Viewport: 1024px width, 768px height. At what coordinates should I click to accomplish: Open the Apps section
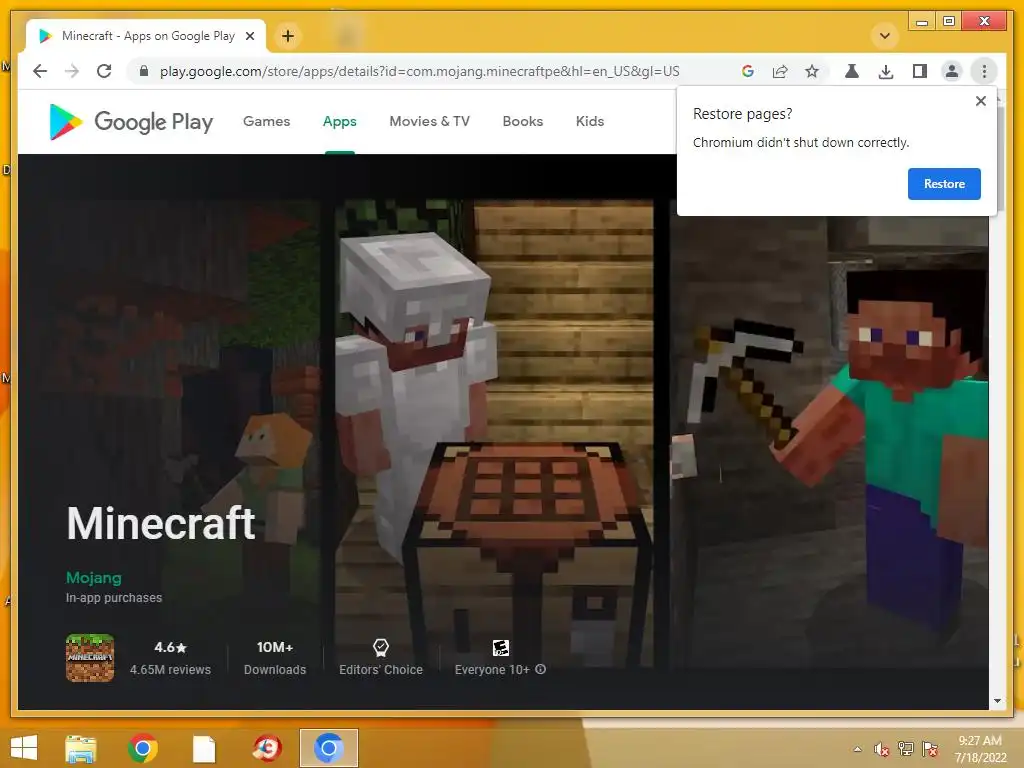[340, 121]
